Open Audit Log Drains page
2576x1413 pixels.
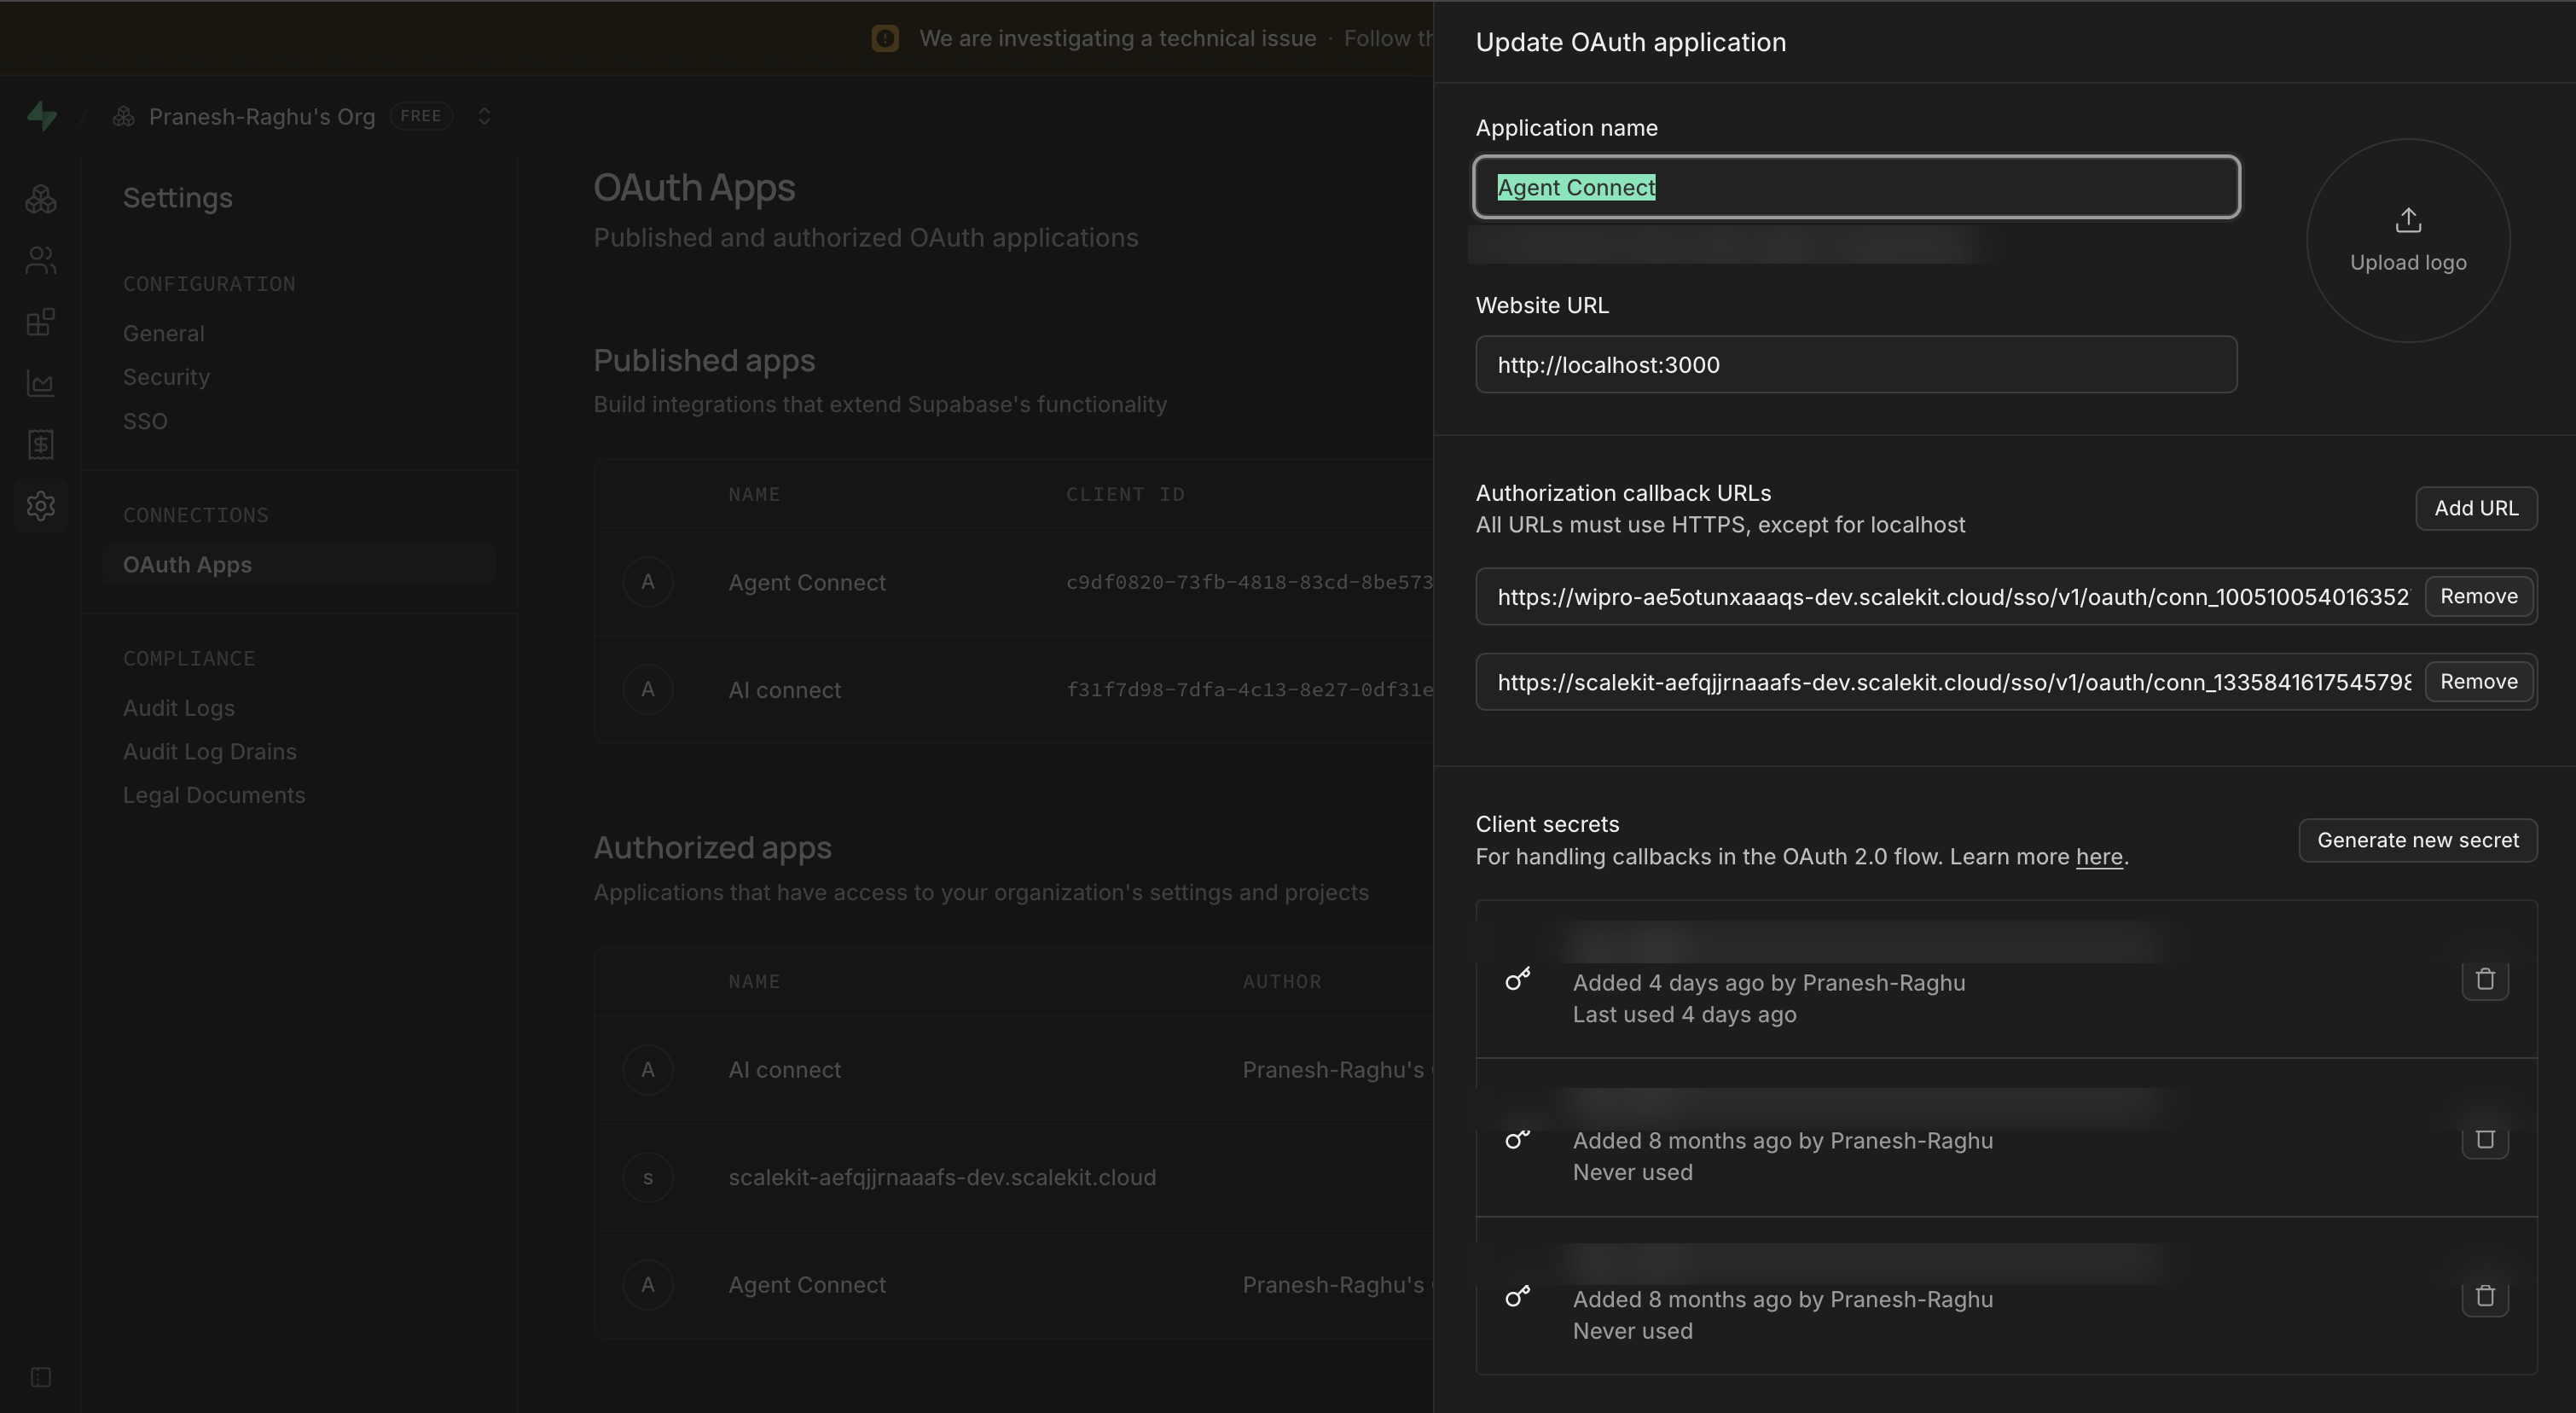click(210, 751)
